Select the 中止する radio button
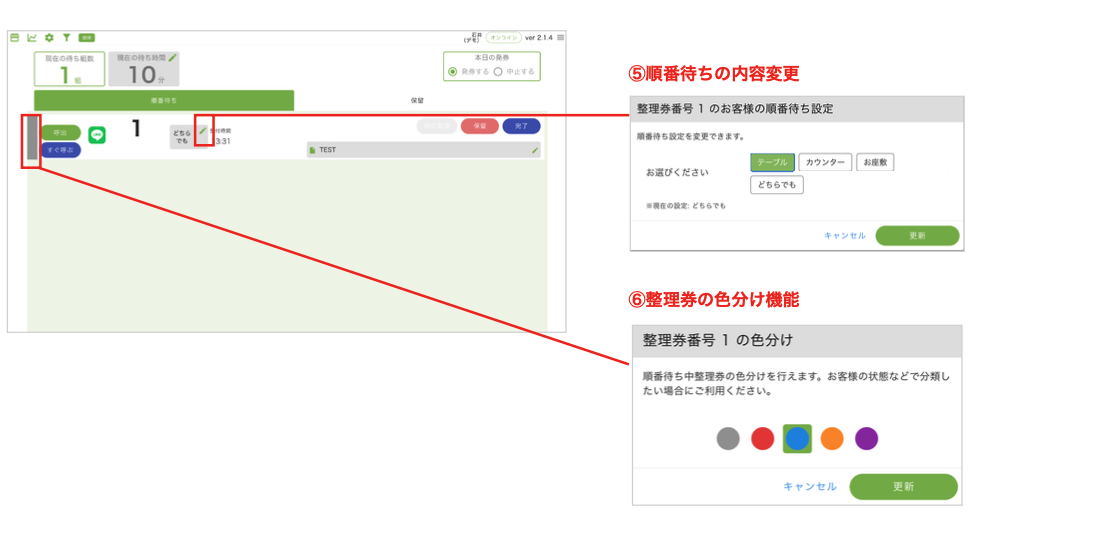The height and width of the screenshot is (548, 1119). coord(498,72)
